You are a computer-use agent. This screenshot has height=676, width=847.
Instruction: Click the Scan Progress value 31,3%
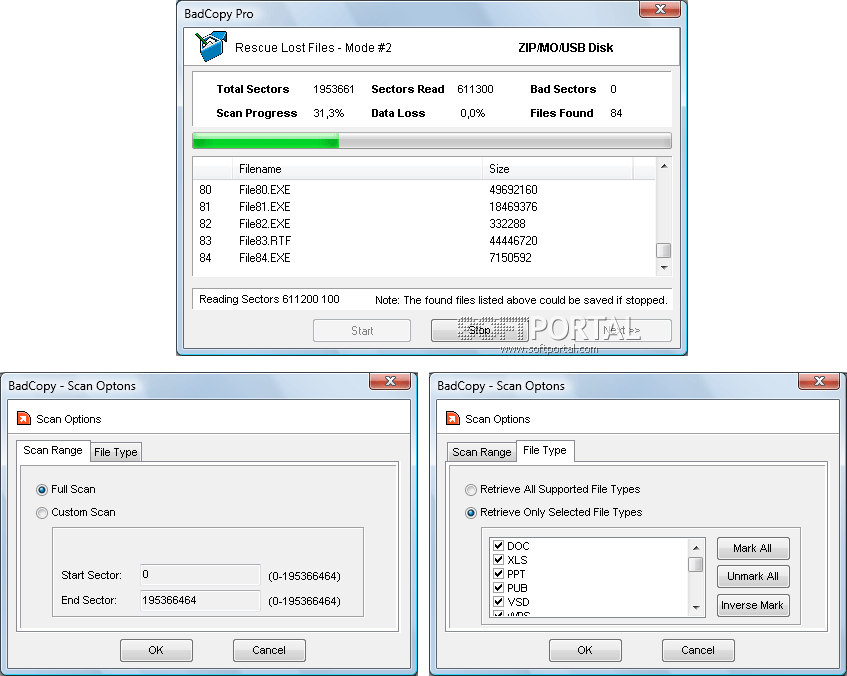pyautogui.click(x=328, y=113)
